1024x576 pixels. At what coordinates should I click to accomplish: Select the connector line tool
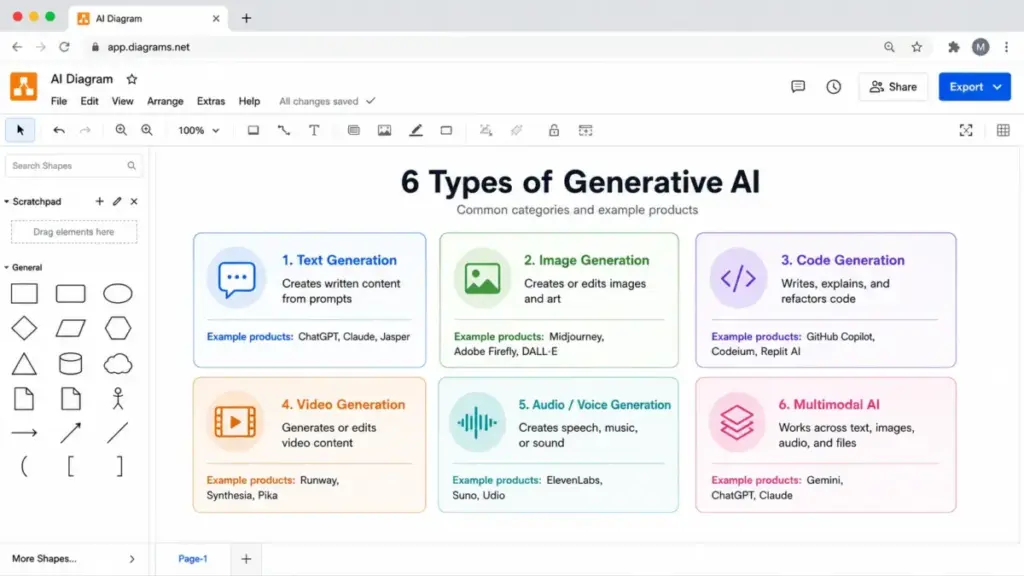click(283, 130)
